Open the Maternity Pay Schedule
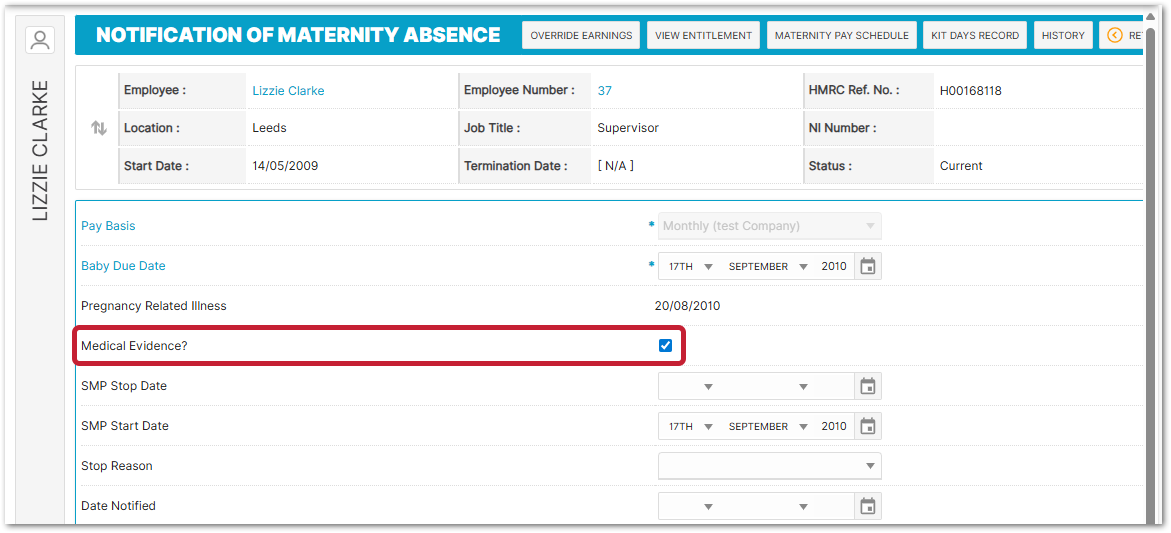Screen dimensions: 1171x533 tap(841, 36)
